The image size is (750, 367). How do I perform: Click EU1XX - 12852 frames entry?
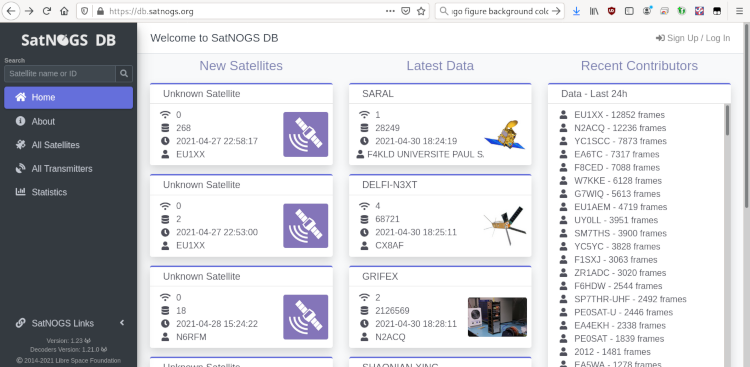click(x=619, y=115)
